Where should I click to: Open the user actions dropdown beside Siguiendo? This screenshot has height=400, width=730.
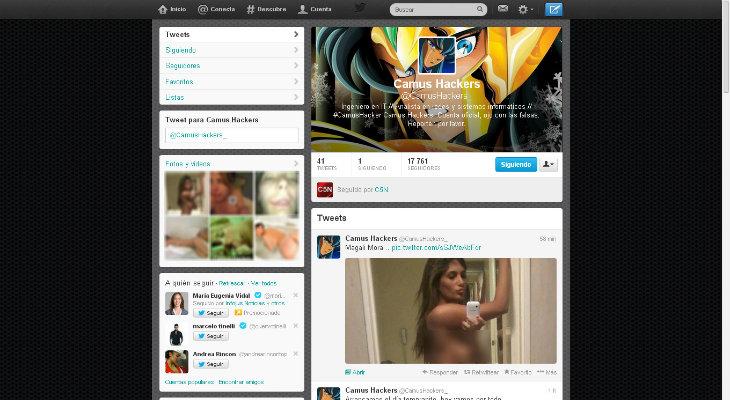click(548, 164)
